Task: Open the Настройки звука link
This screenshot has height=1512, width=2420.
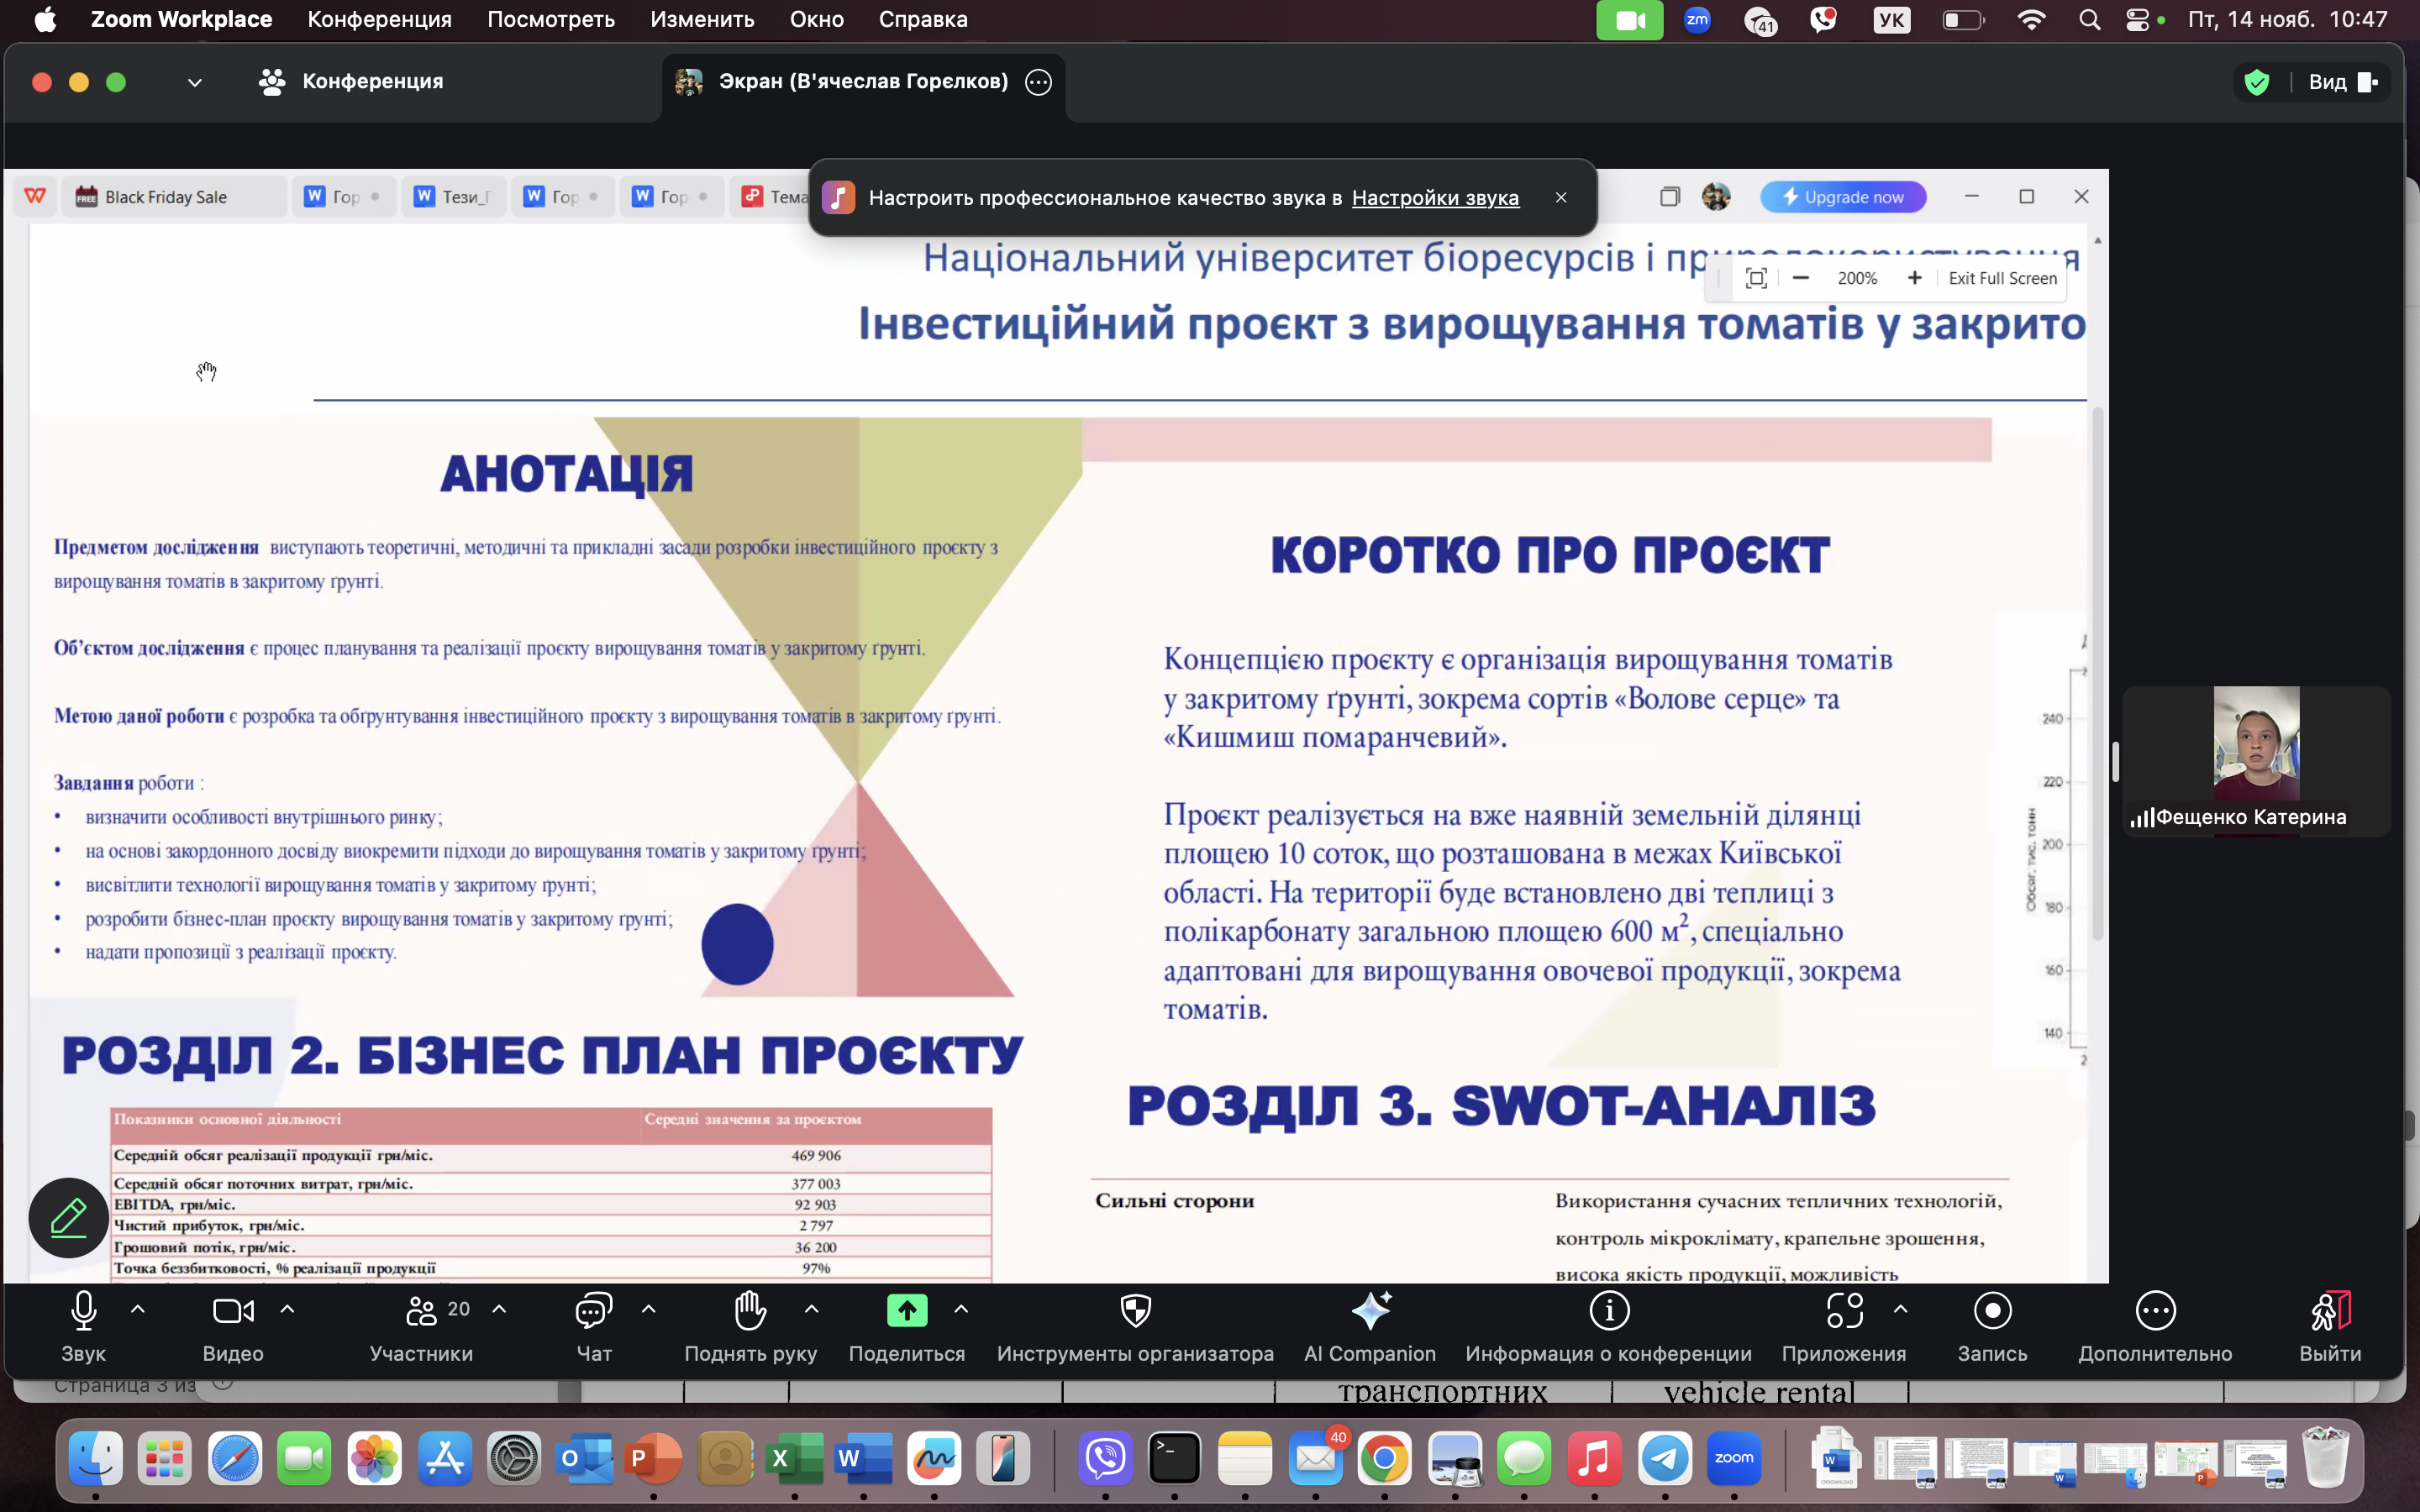Action: point(1434,198)
